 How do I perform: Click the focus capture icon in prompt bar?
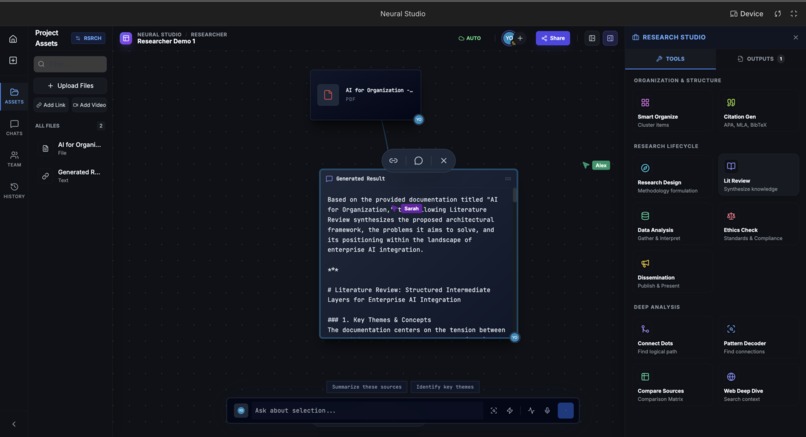pyautogui.click(x=493, y=410)
